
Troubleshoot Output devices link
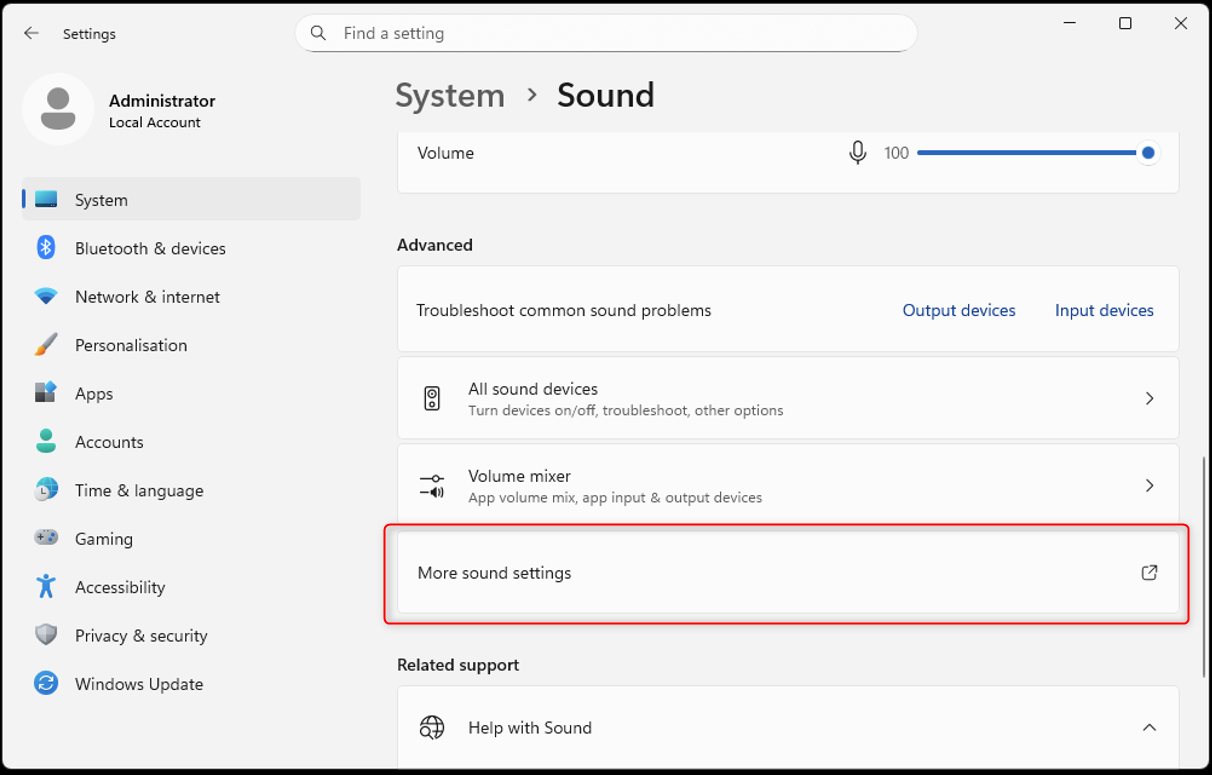tap(959, 310)
